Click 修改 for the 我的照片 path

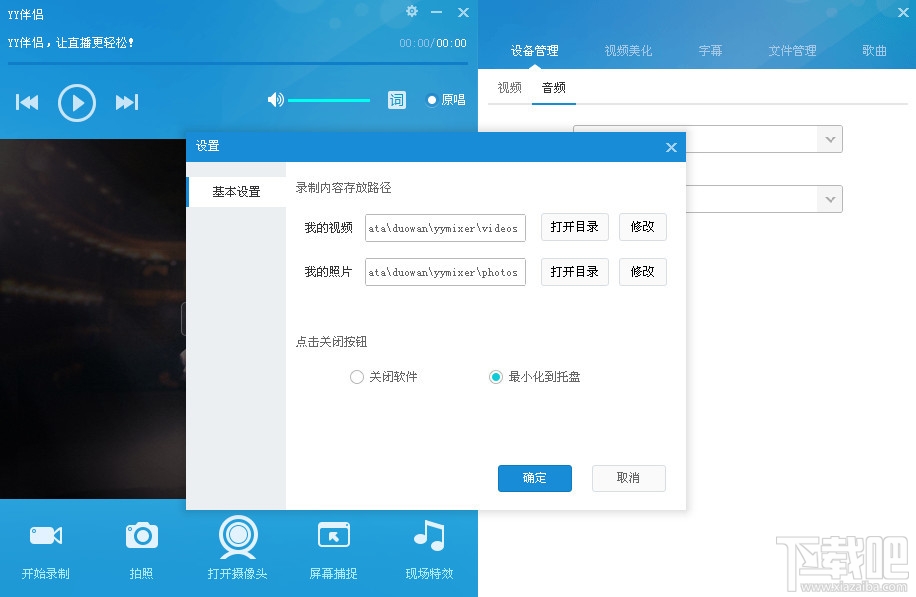pyautogui.click(x=643, y=272)
